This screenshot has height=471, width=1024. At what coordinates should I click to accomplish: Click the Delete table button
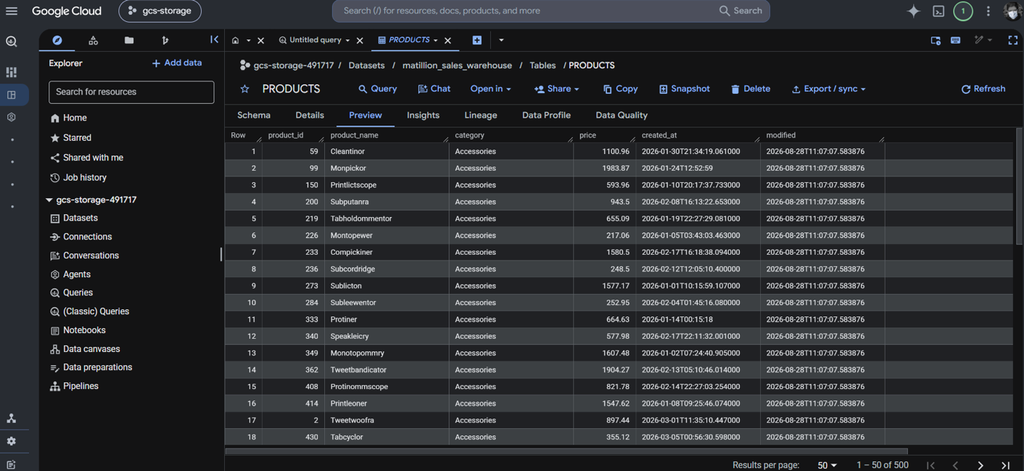coord(750,89)
